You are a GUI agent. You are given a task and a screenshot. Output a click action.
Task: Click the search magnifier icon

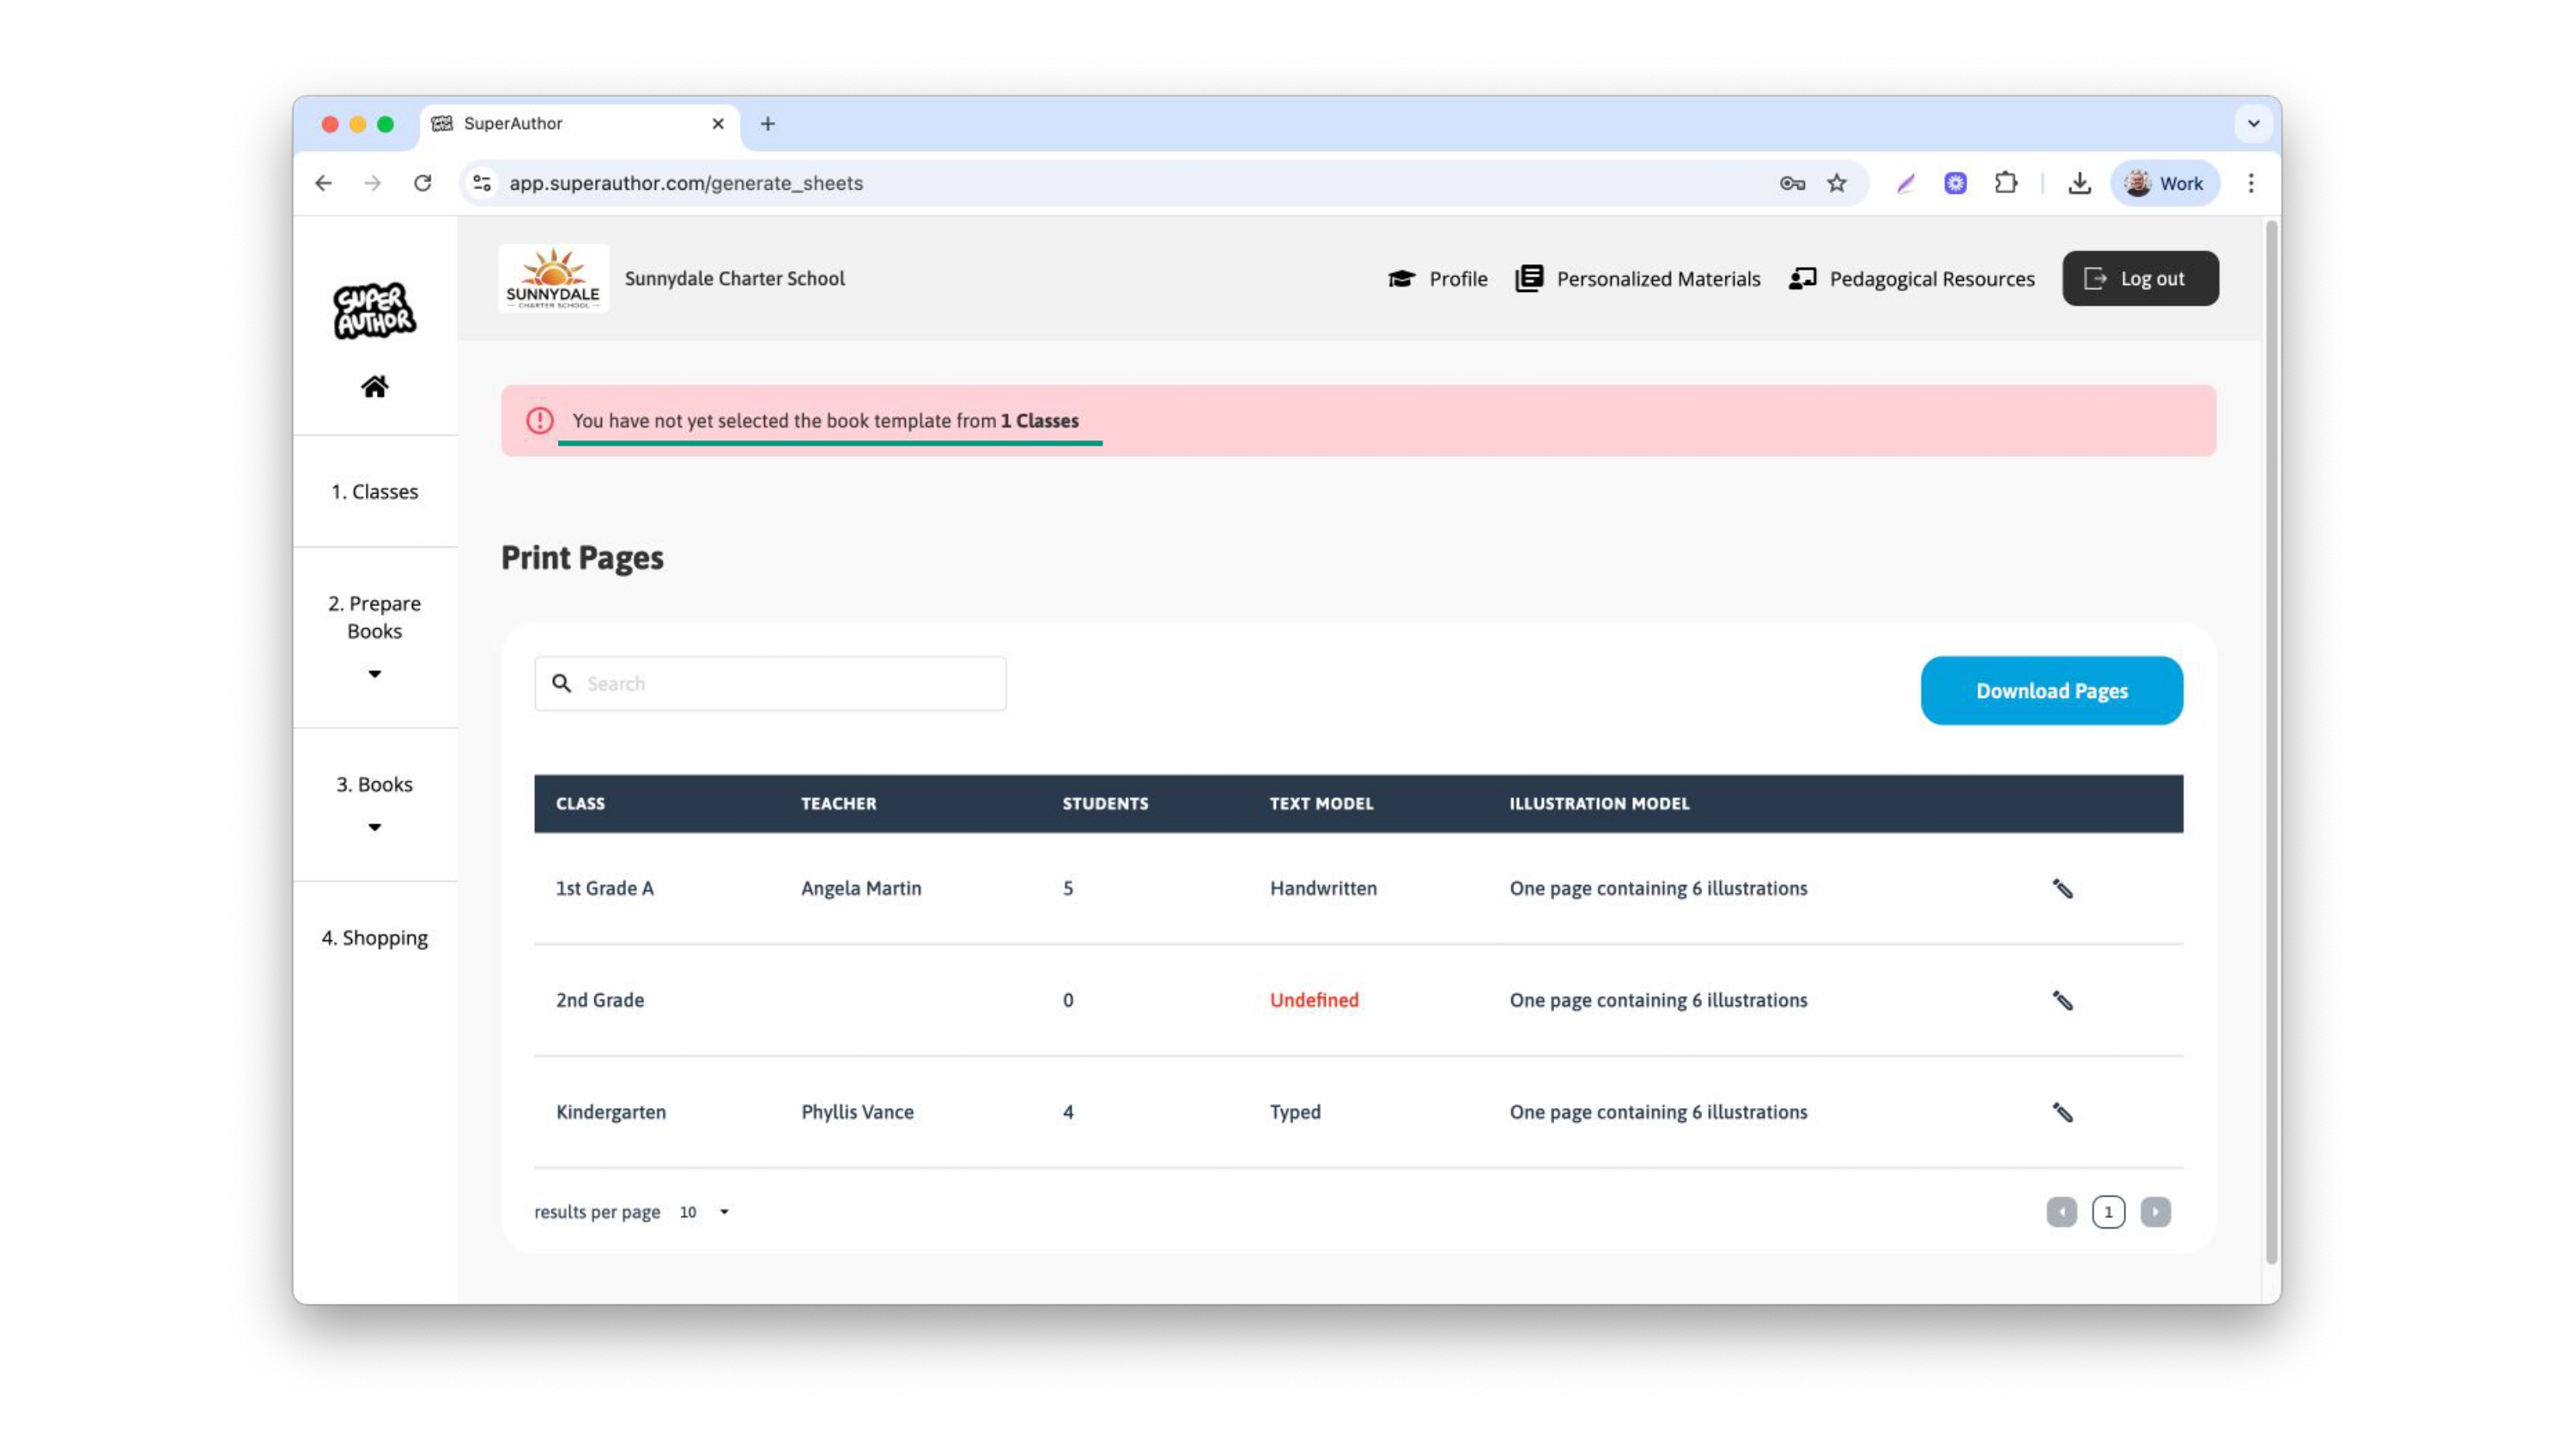click(x=562, y=683)
